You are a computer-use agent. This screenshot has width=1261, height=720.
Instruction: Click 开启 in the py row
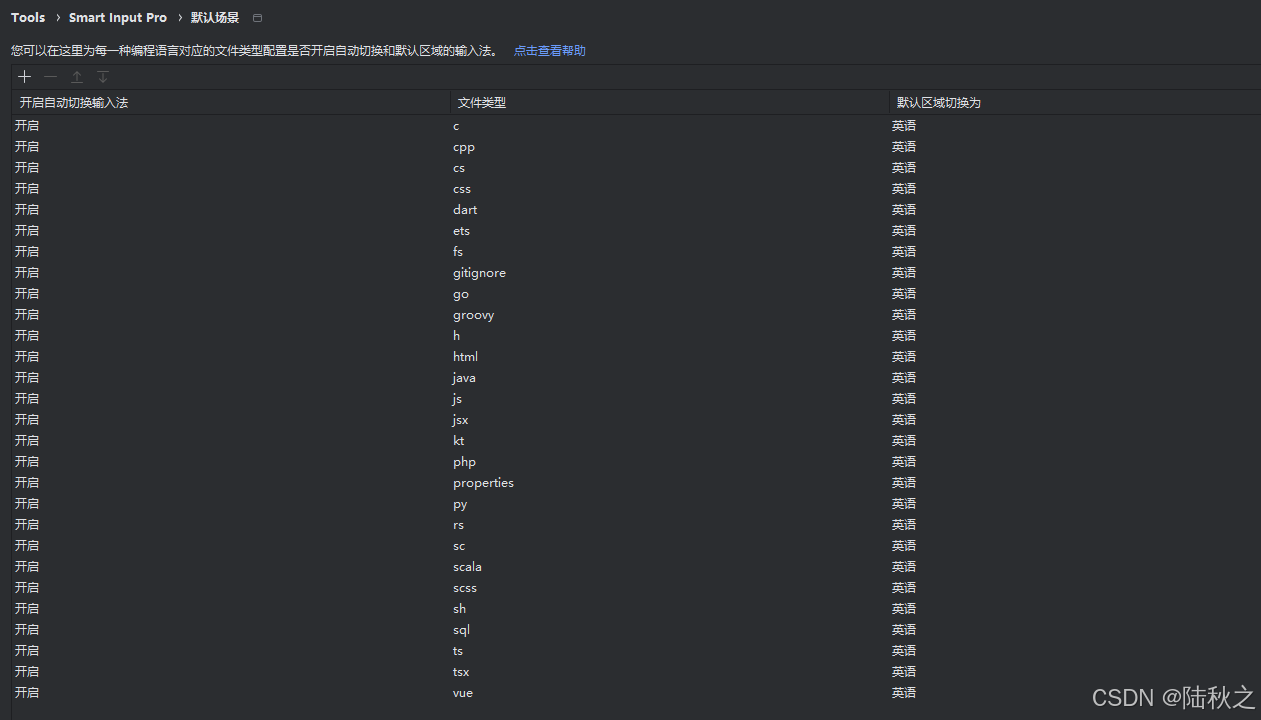click(27, 504)
